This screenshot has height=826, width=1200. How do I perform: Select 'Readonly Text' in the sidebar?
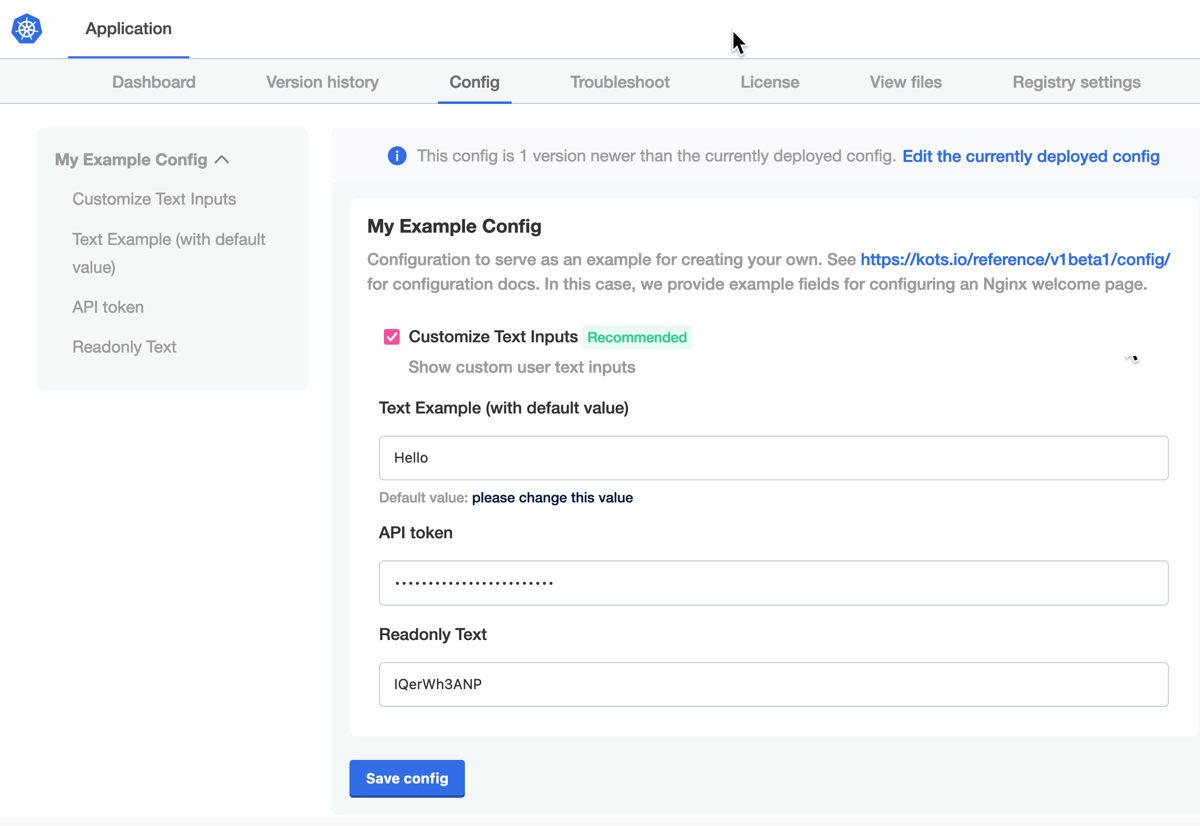pyautogui.click(x=124, y=346)
